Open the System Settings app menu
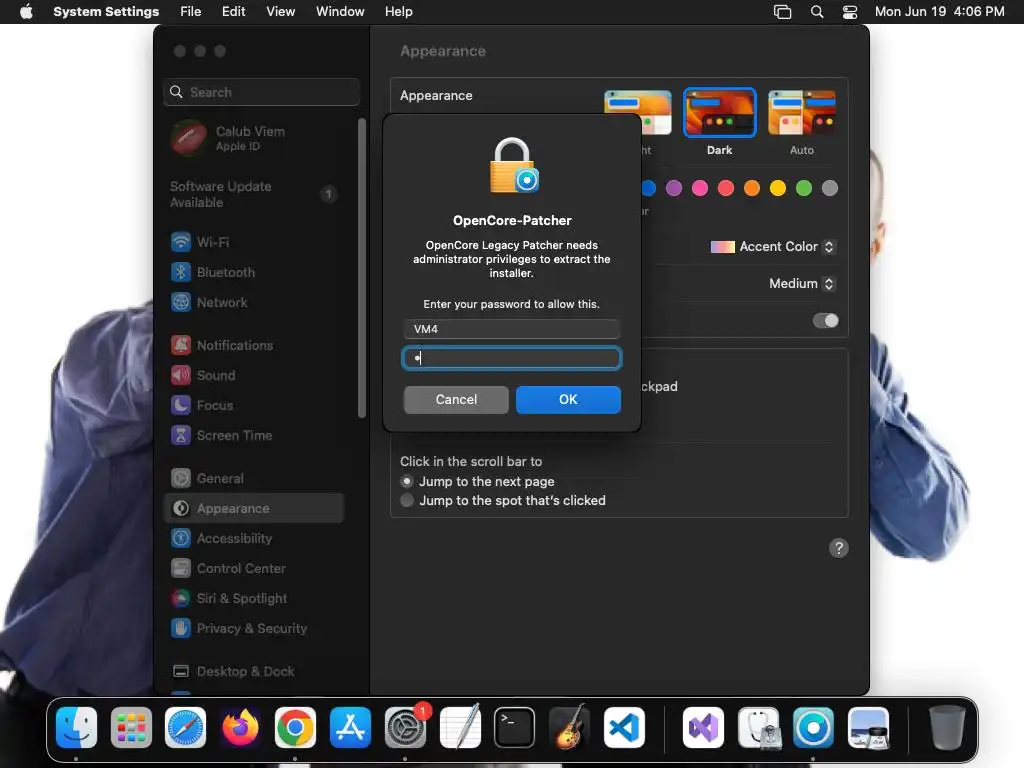The image size is (1024, 768). click(106, 12)
